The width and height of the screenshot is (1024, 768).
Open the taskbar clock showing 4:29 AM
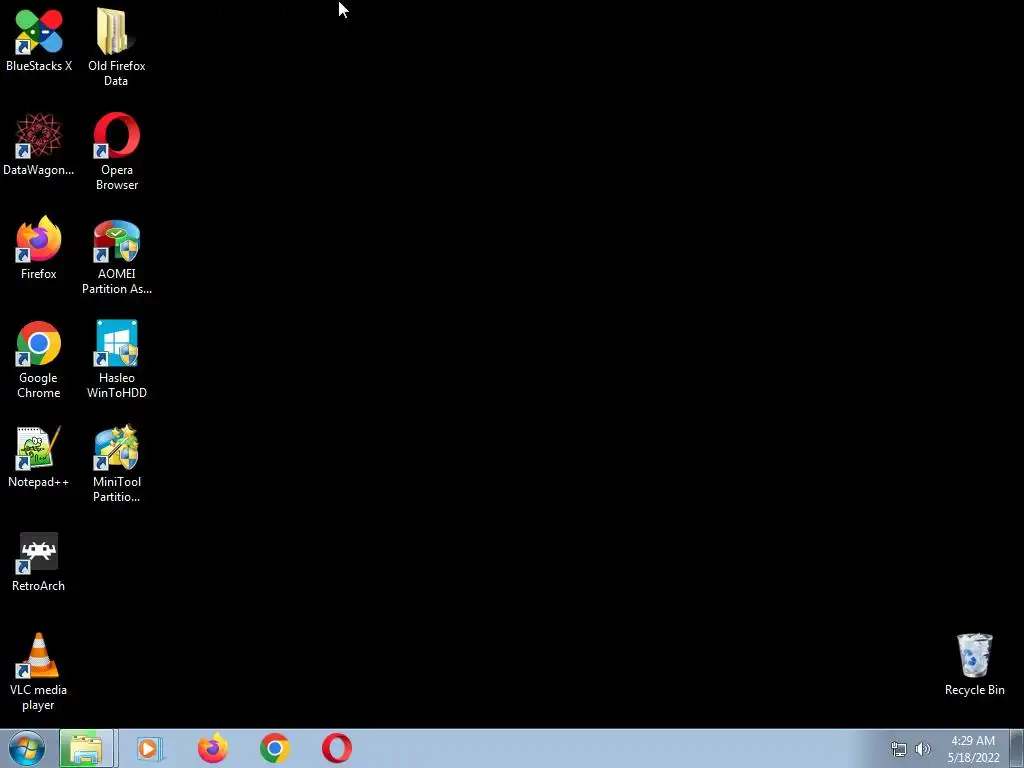click(973, 748)
